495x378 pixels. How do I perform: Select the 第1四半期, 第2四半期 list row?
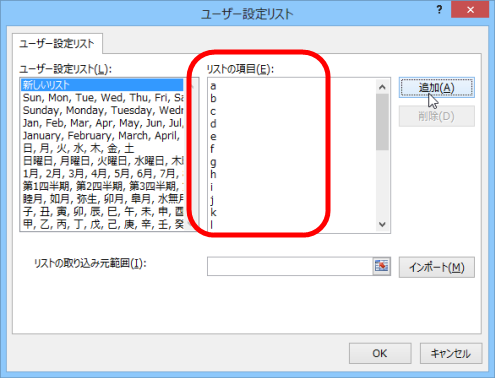(102, 186)
